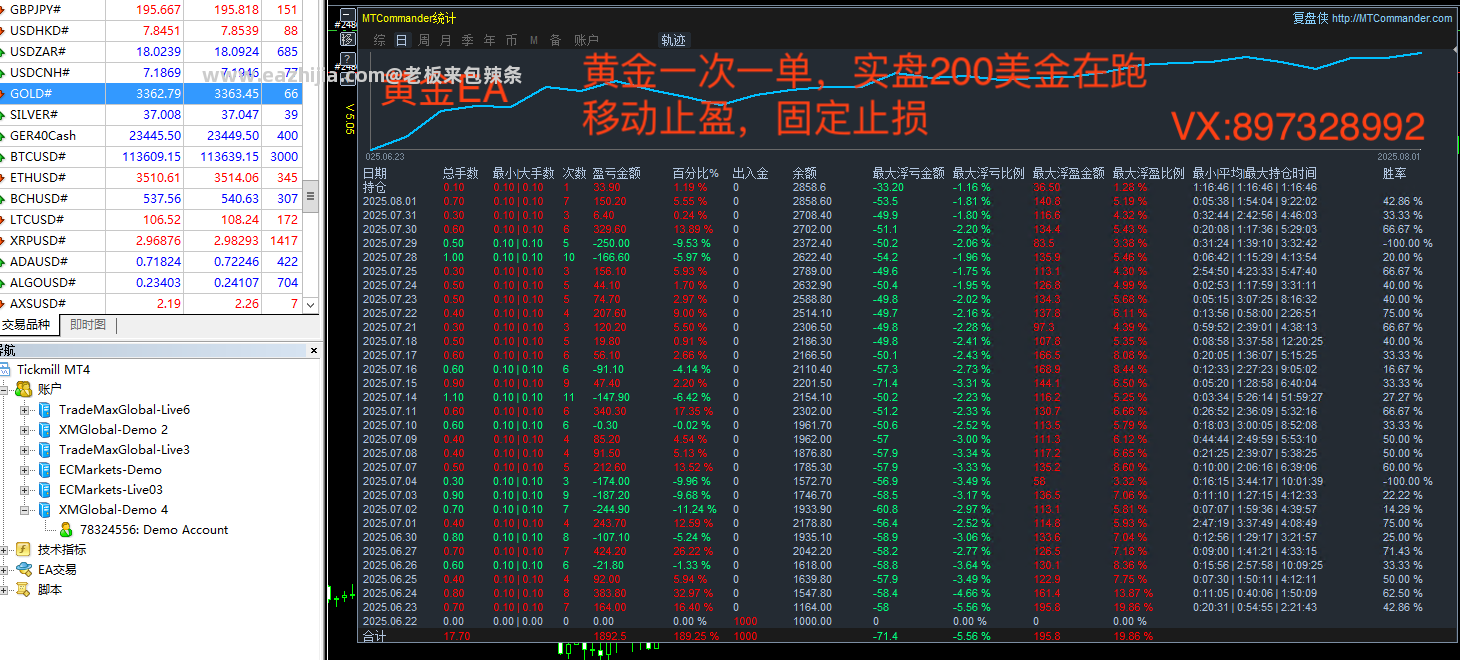The height and width of the screenshot is (660, 1460).
Task: Click the 脚本 scripts icon
Action: coord(23,589)
